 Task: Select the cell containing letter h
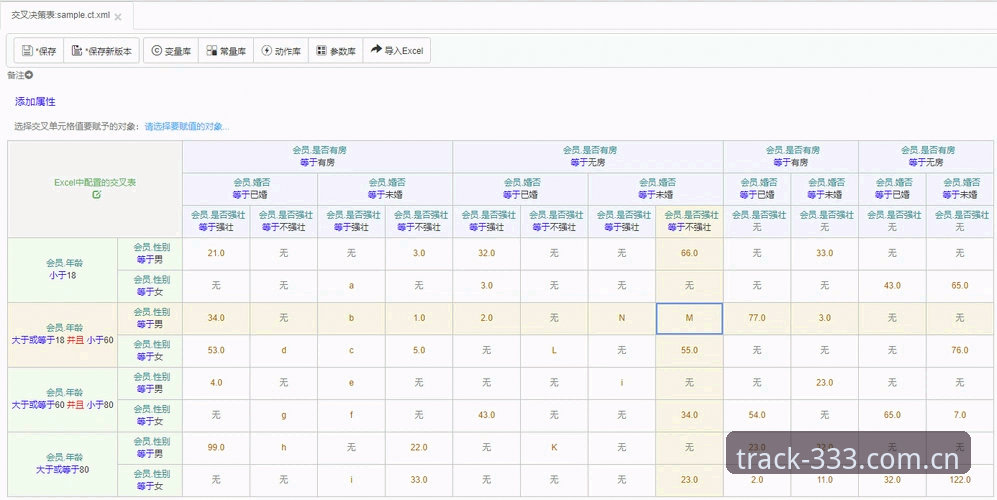click(x=284, y=448)
